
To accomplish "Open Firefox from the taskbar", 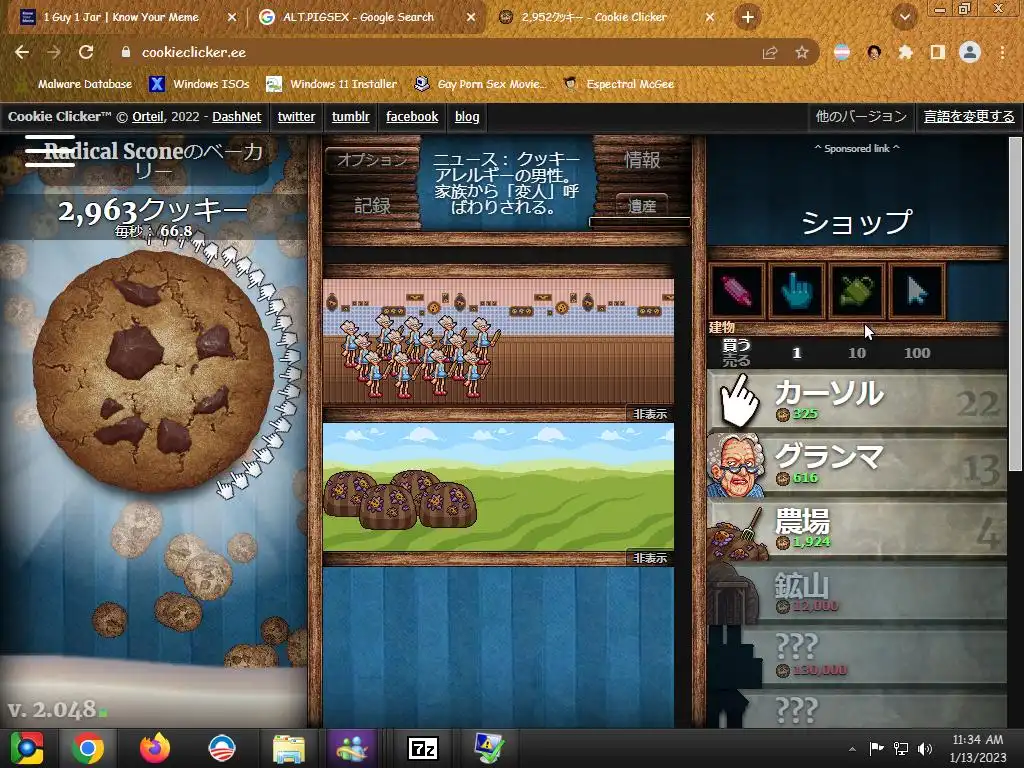I will pyautogui.click(x=155, y=748).
